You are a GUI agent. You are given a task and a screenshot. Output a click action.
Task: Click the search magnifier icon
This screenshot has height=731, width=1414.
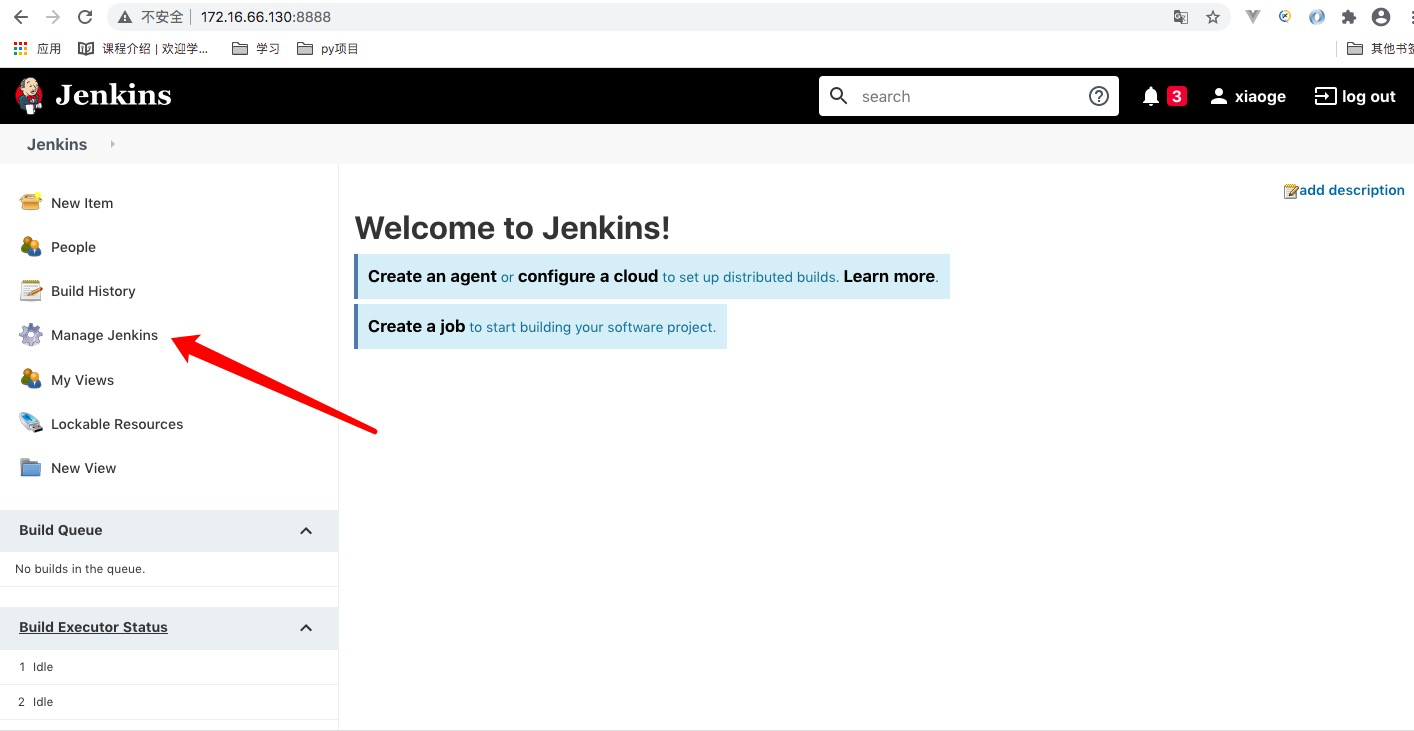840,96
